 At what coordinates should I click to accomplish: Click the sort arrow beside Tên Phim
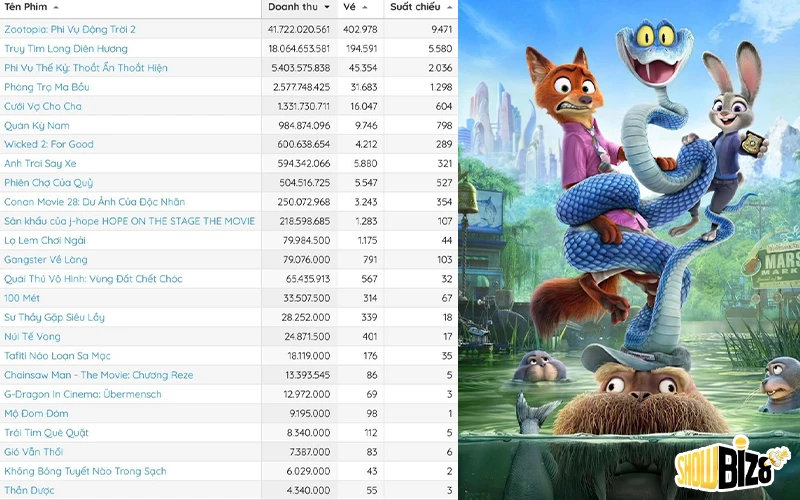click(x=55, y=8)
